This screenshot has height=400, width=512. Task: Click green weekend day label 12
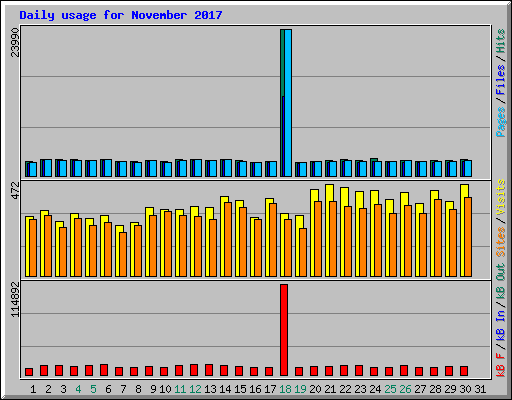195,389
